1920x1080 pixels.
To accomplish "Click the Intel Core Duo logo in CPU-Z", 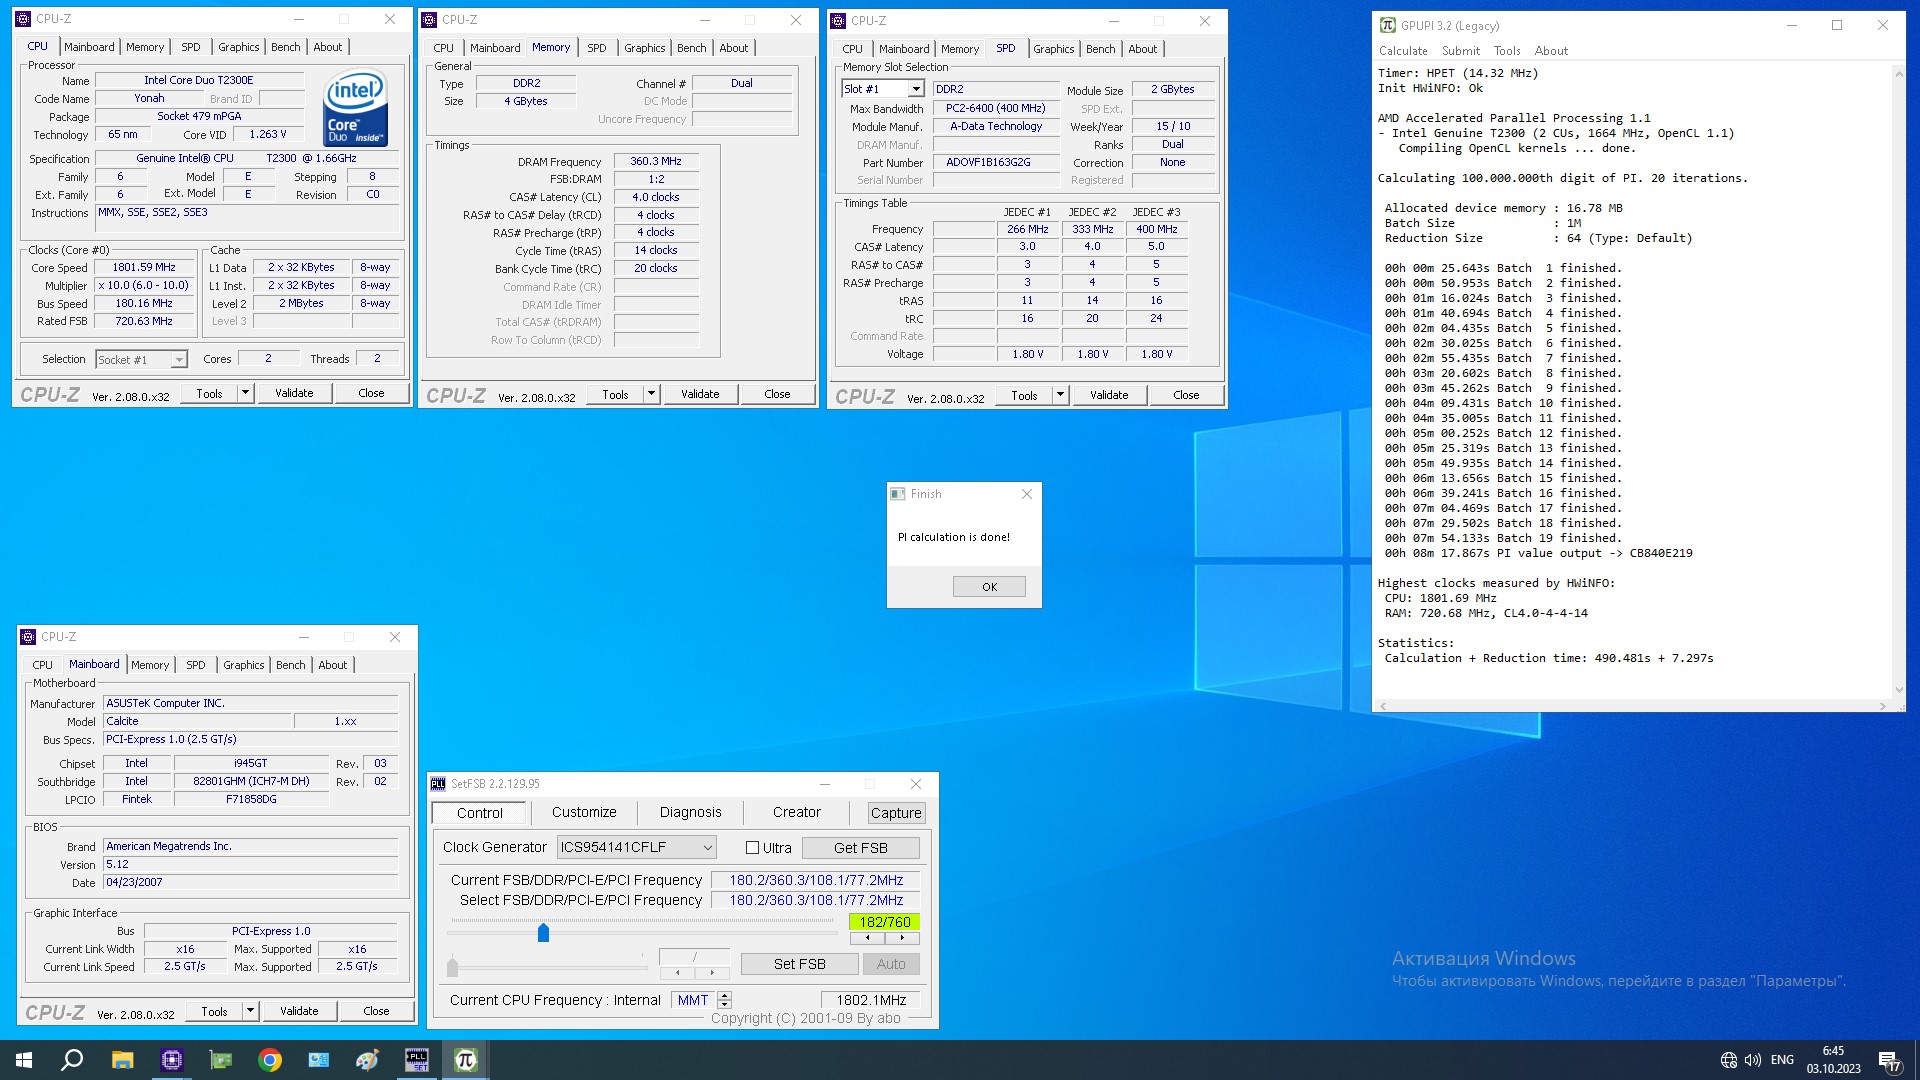I will (356, 108).
